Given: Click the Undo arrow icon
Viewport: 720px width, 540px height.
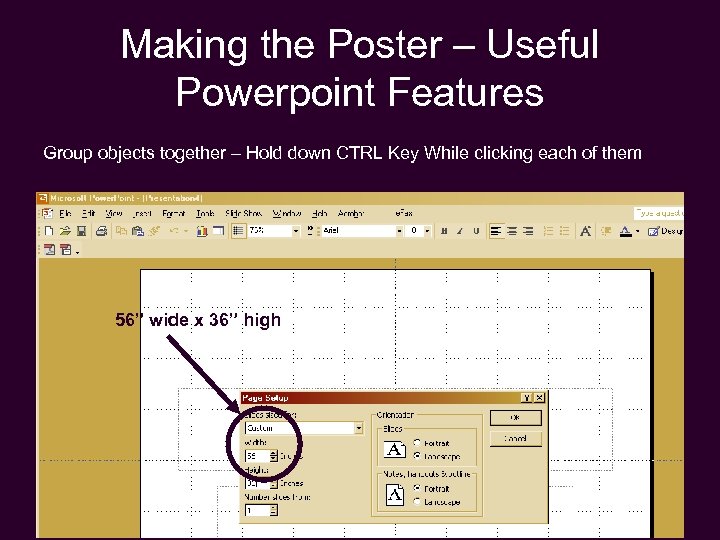Looking at the screenshot, I should [x=174, y=231].
